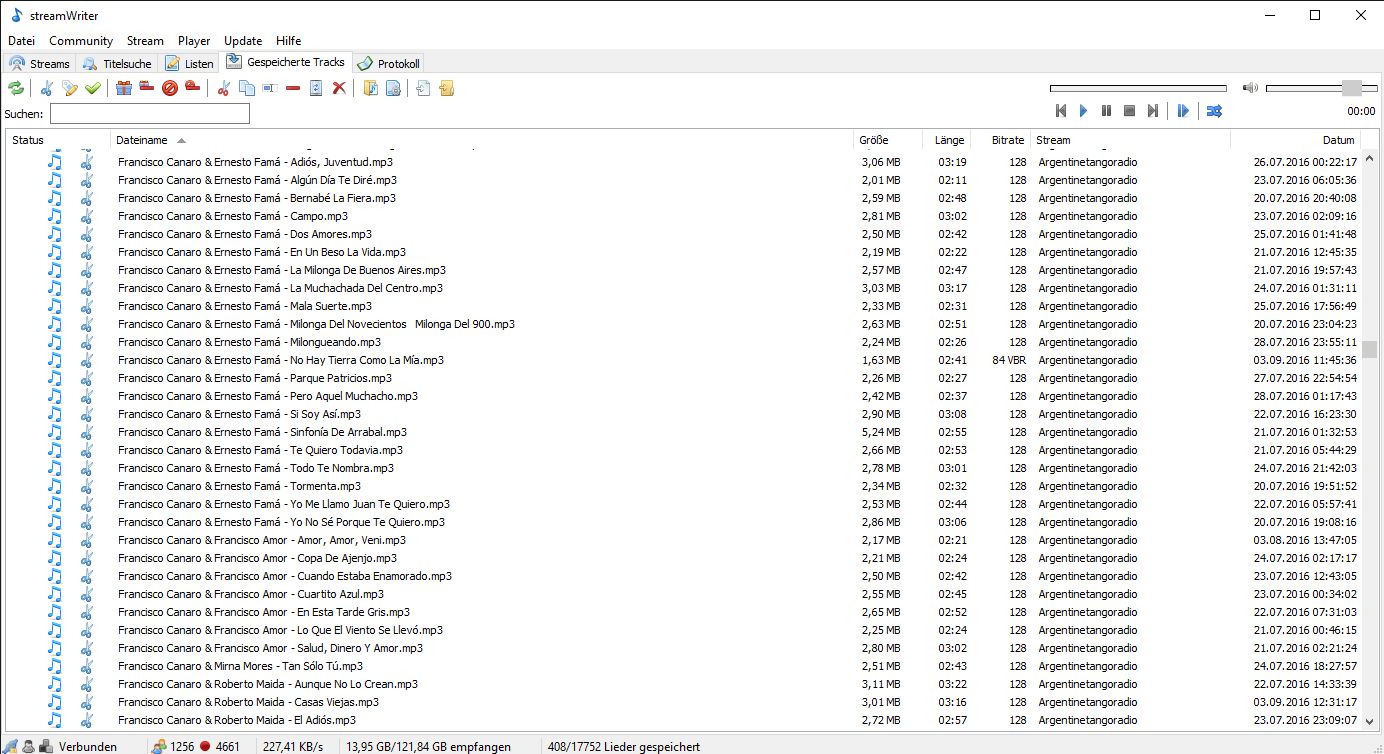This screenshot has width=1384, height=754.
Task: Click music note icon in Tormenta row
Action: tap(55, 486)
